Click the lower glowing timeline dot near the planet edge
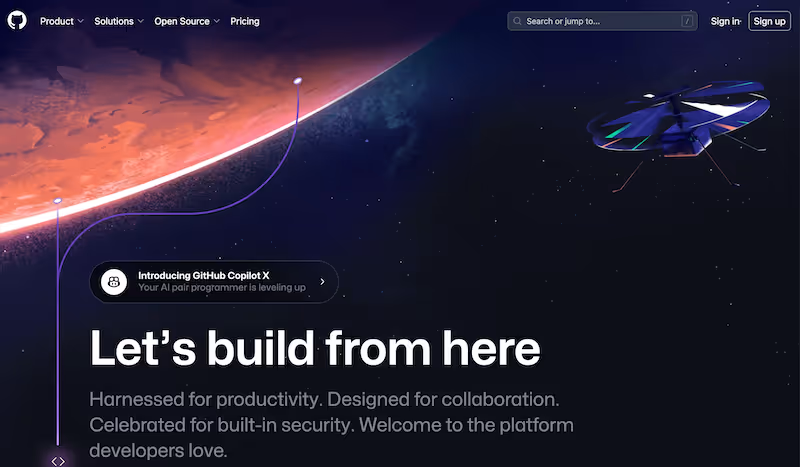The height and width of the screenshot is (467, 800). pyautogui.click(x=58, y=201)
